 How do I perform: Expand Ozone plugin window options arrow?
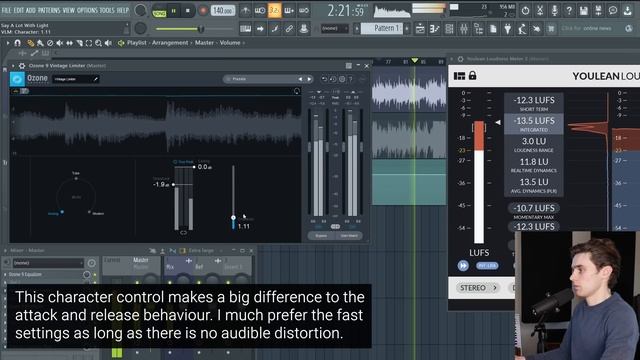[13, 66]
